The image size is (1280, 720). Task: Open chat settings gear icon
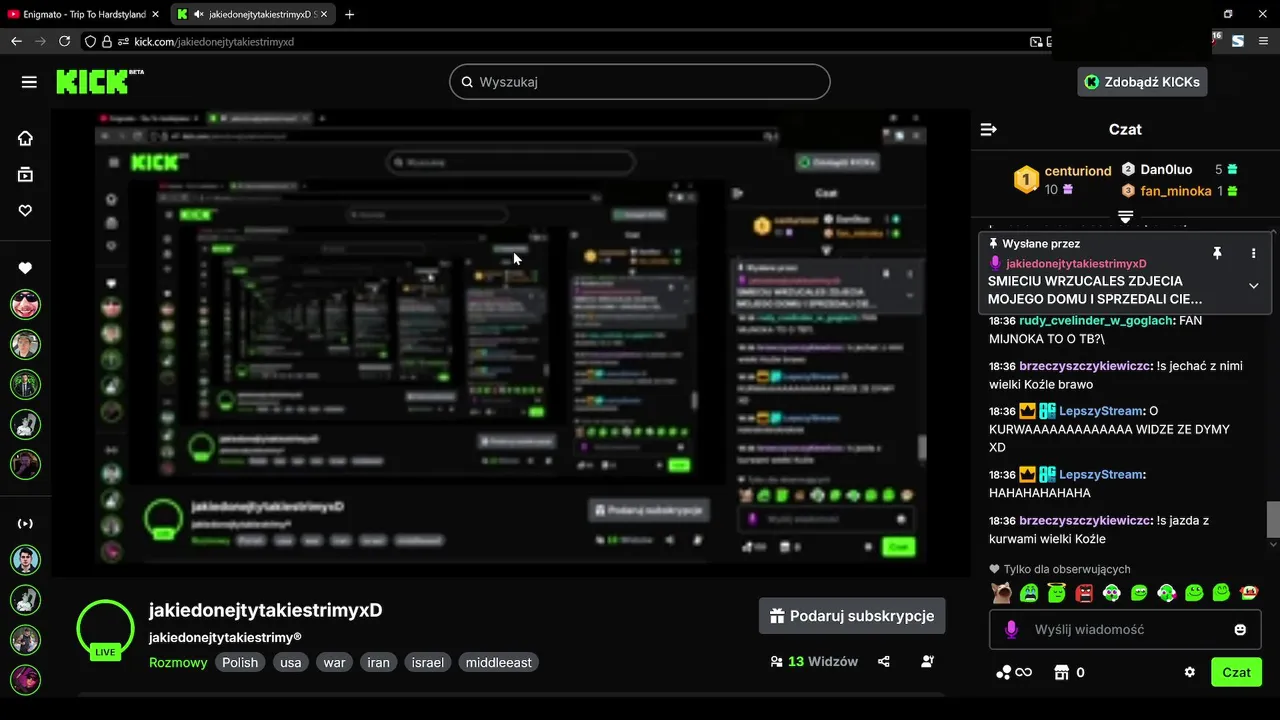(1190, 672)
